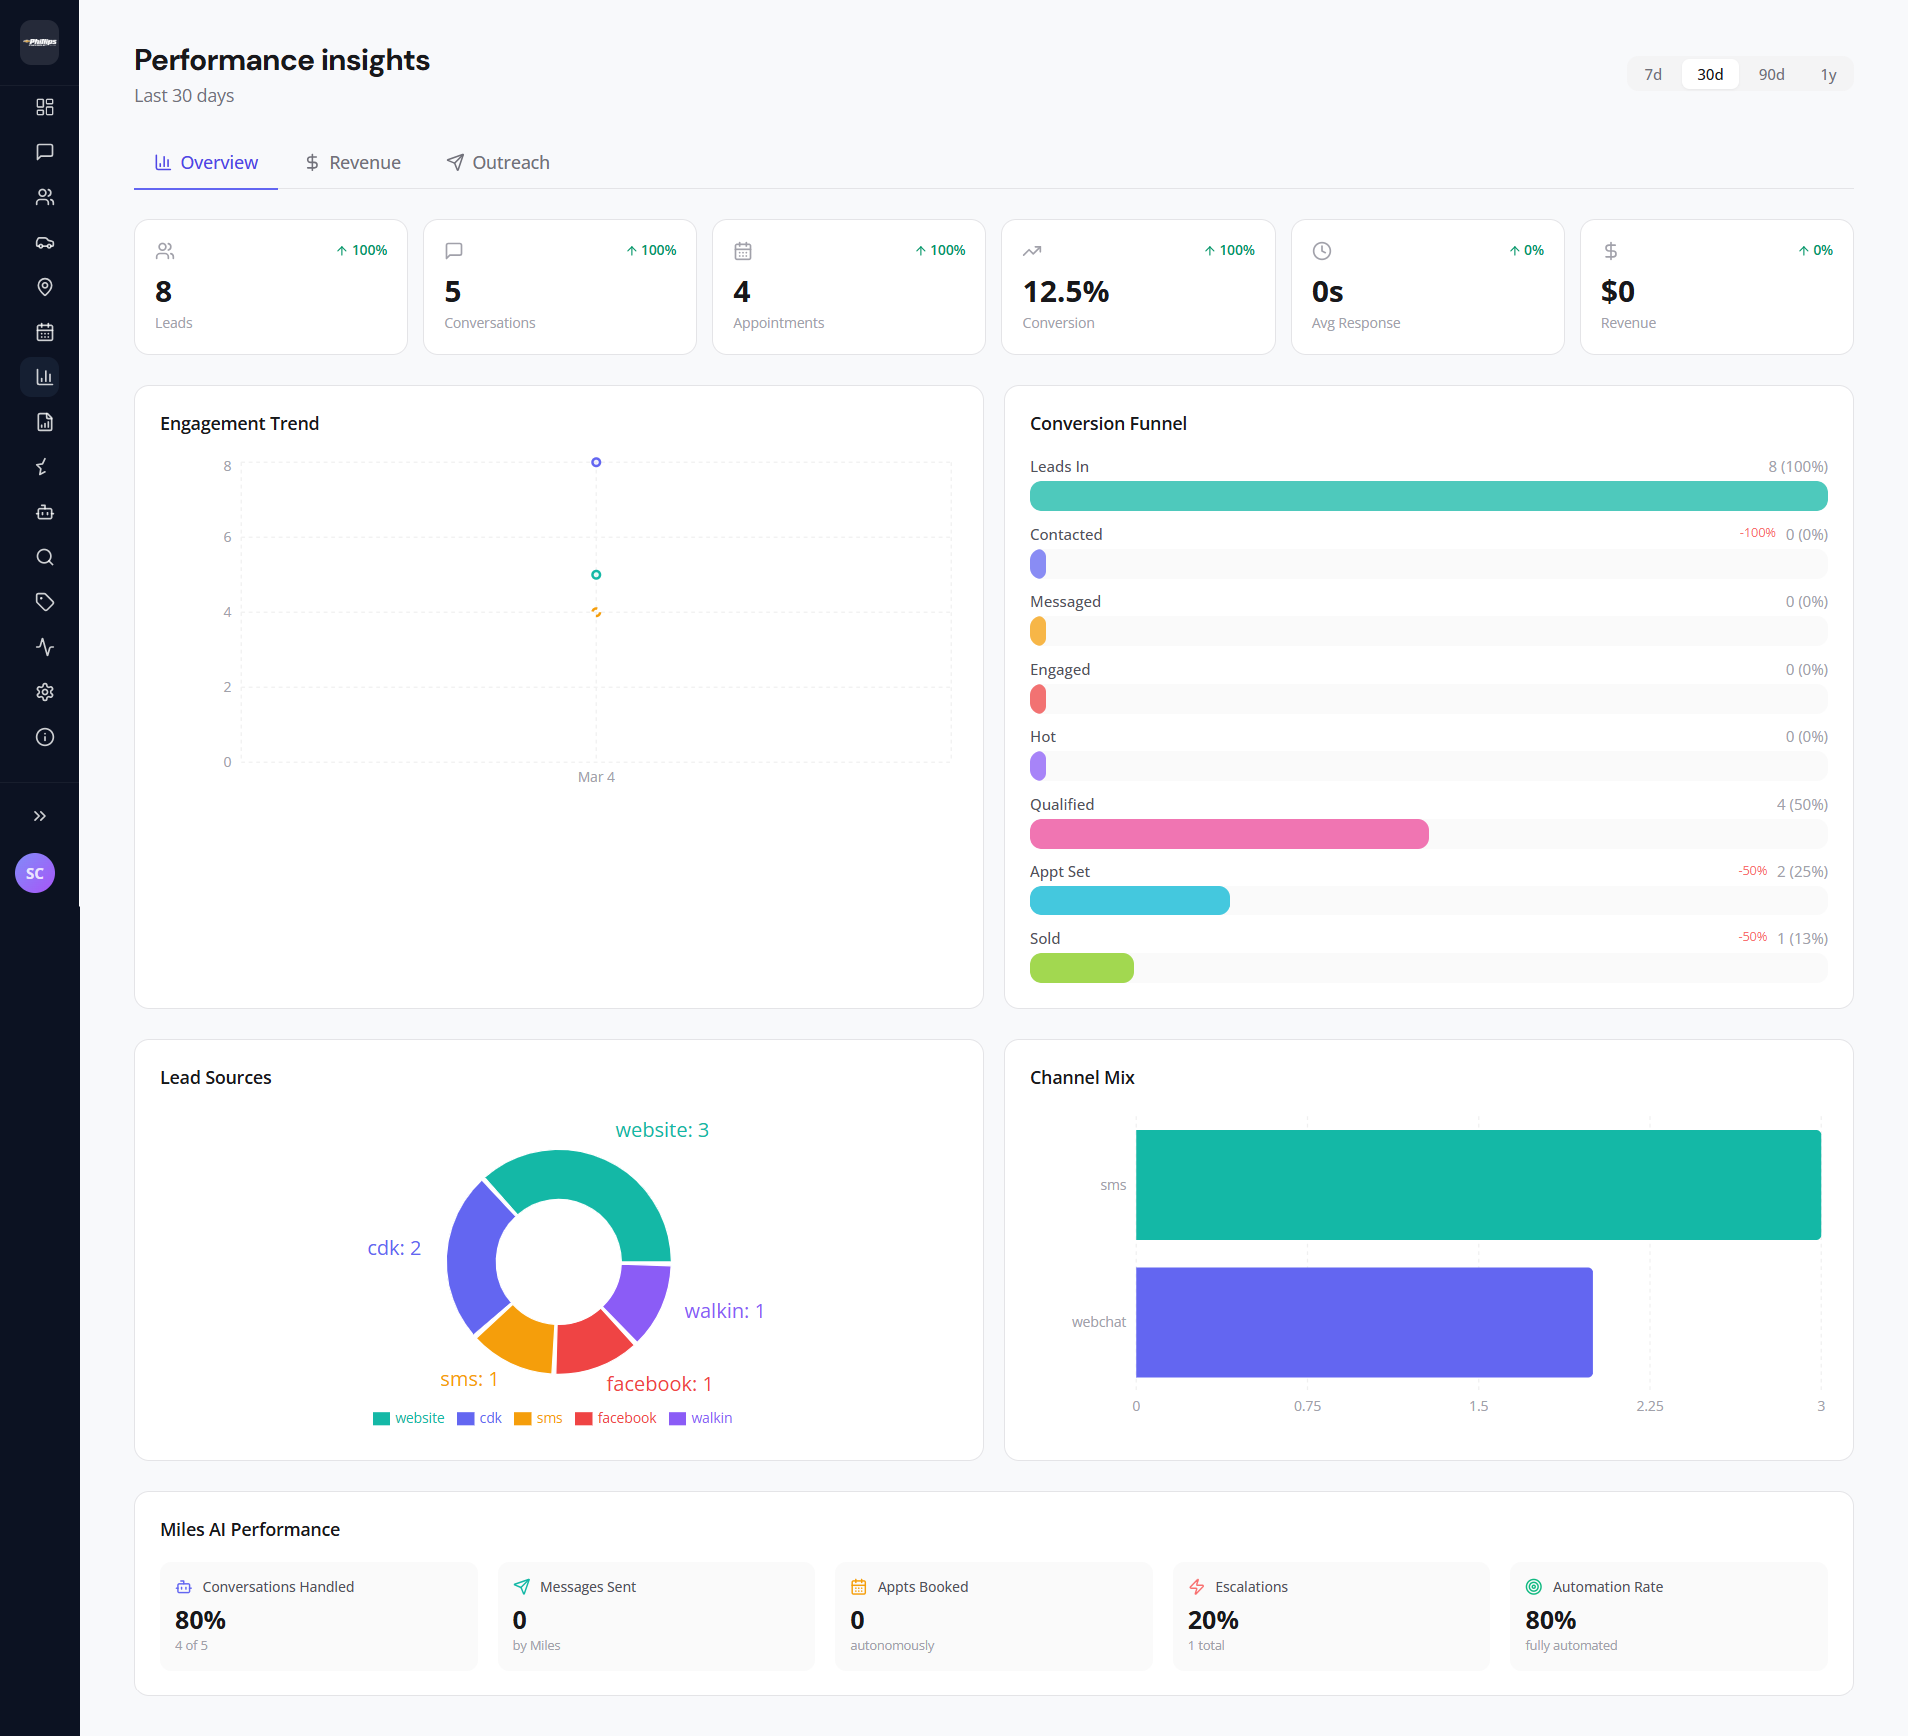Click the Leads In funnel bar
1908x1736 pixels.
[x=1428, y=496]
